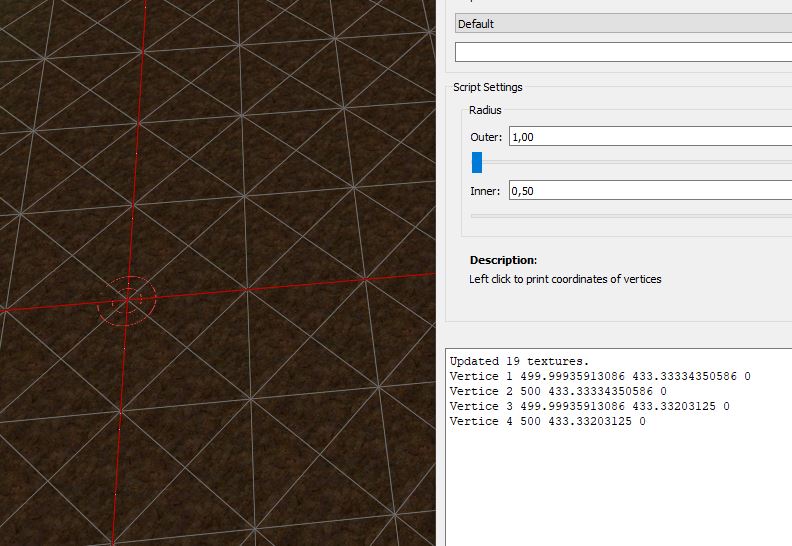792x546 pixels.
Task: Click 'Left click to print coordinates of vertices'
Action: click(x=565, y=279)
